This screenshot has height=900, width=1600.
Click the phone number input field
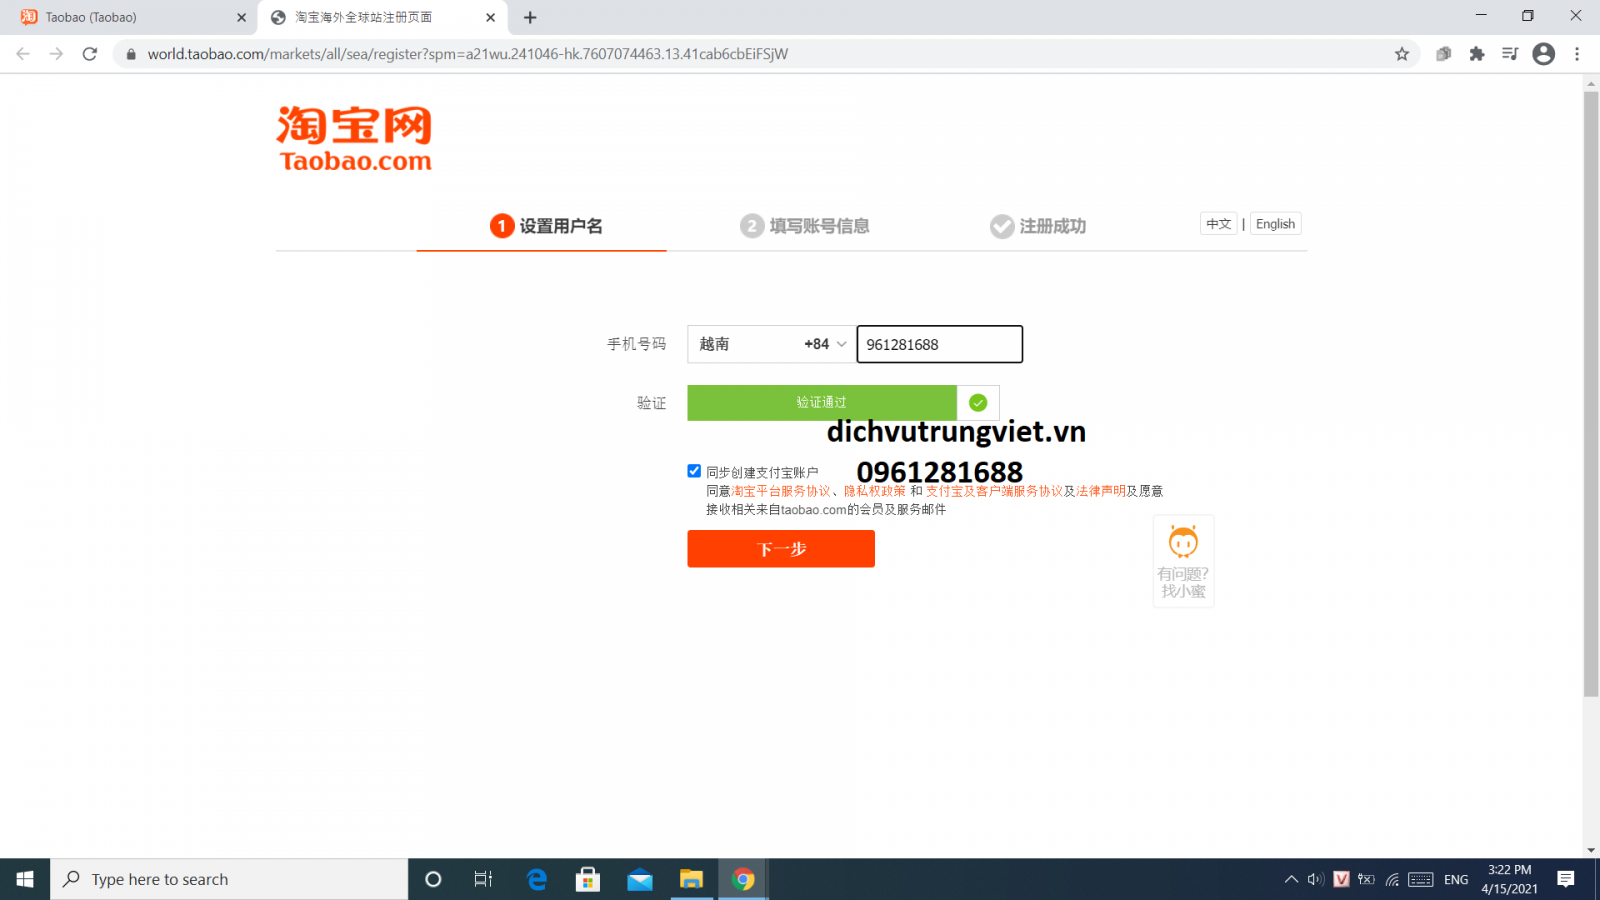pyautogui.click(x=939, y=344)
